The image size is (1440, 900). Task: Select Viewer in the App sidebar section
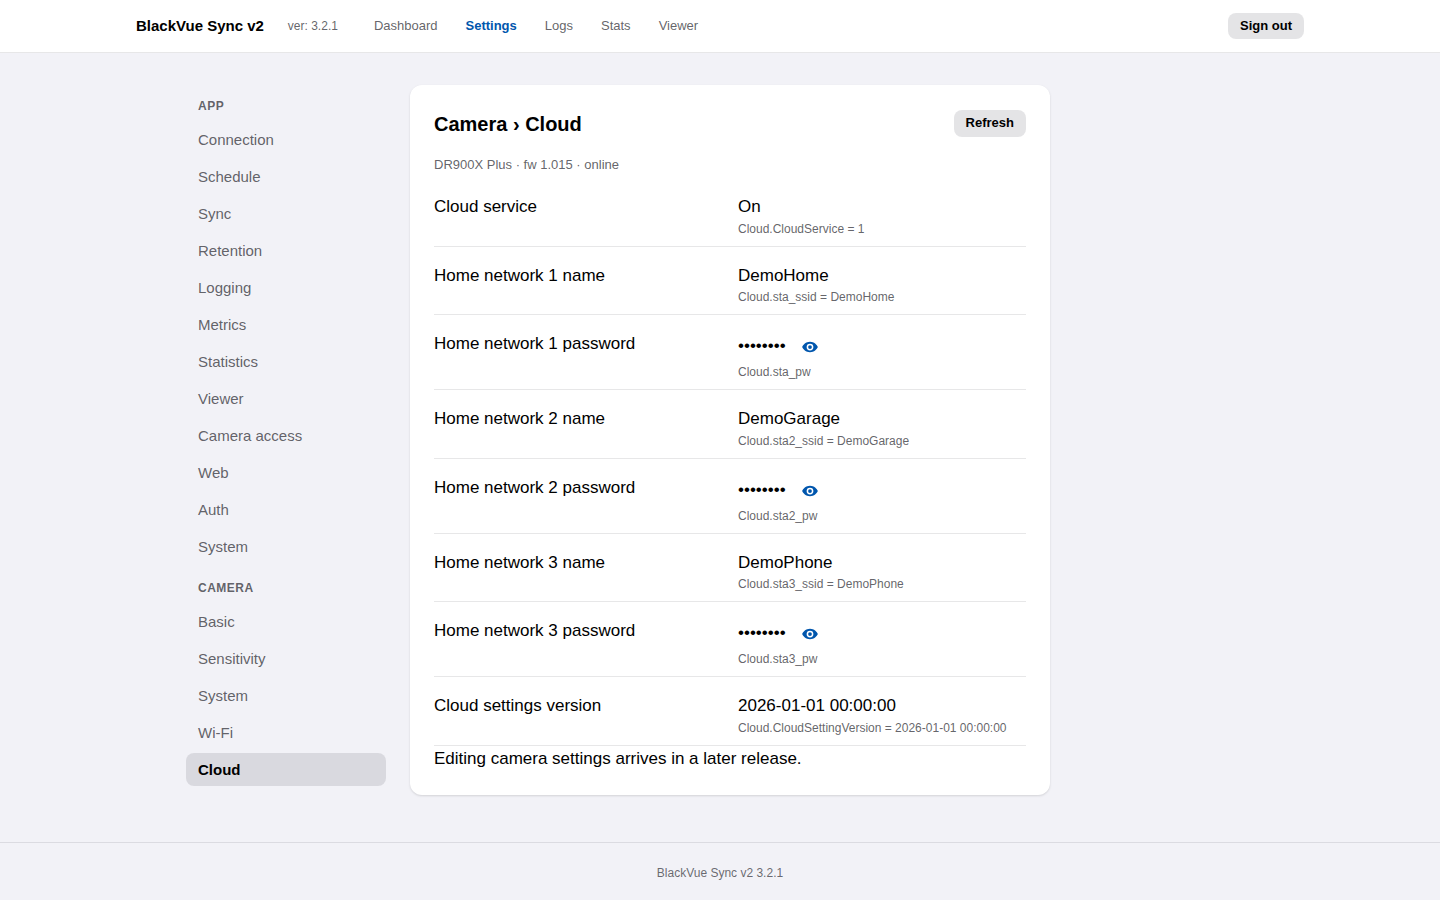point(286,399)
